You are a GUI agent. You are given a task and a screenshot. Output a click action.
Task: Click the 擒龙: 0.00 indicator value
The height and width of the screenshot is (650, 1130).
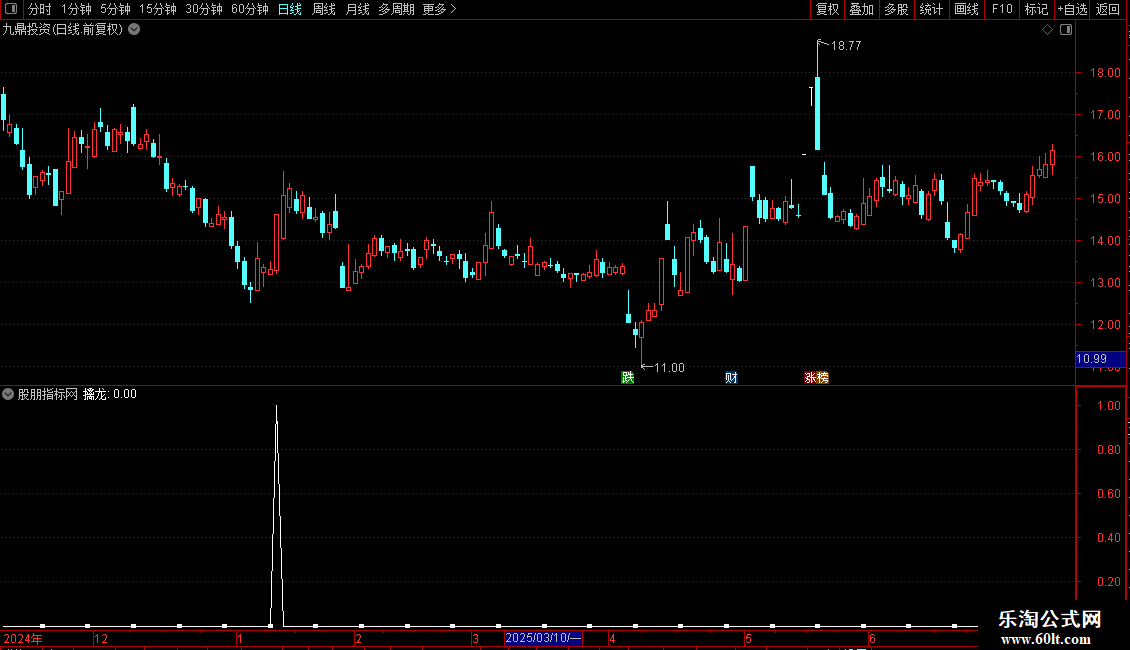tap(110, 394)
